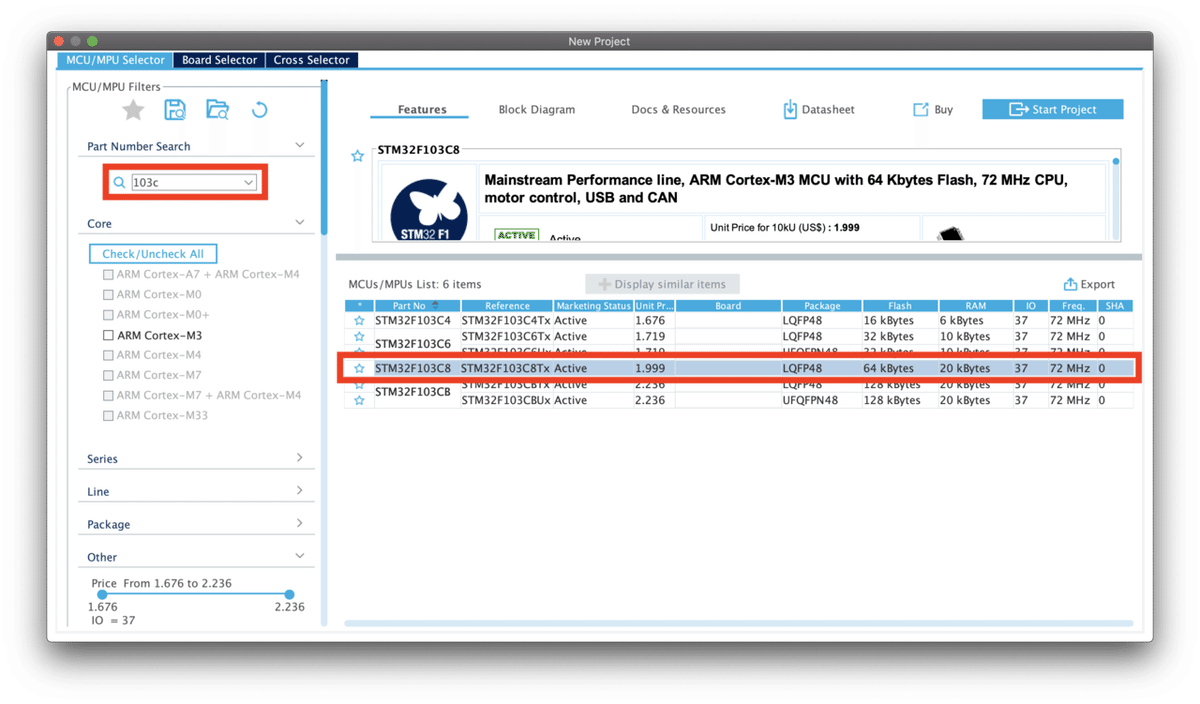This screenshot has width=1200, height=704.
Task: Toggle the ARM Cortex-M7 checkbox
Action: pyautogui.click(x=108, y=375)
